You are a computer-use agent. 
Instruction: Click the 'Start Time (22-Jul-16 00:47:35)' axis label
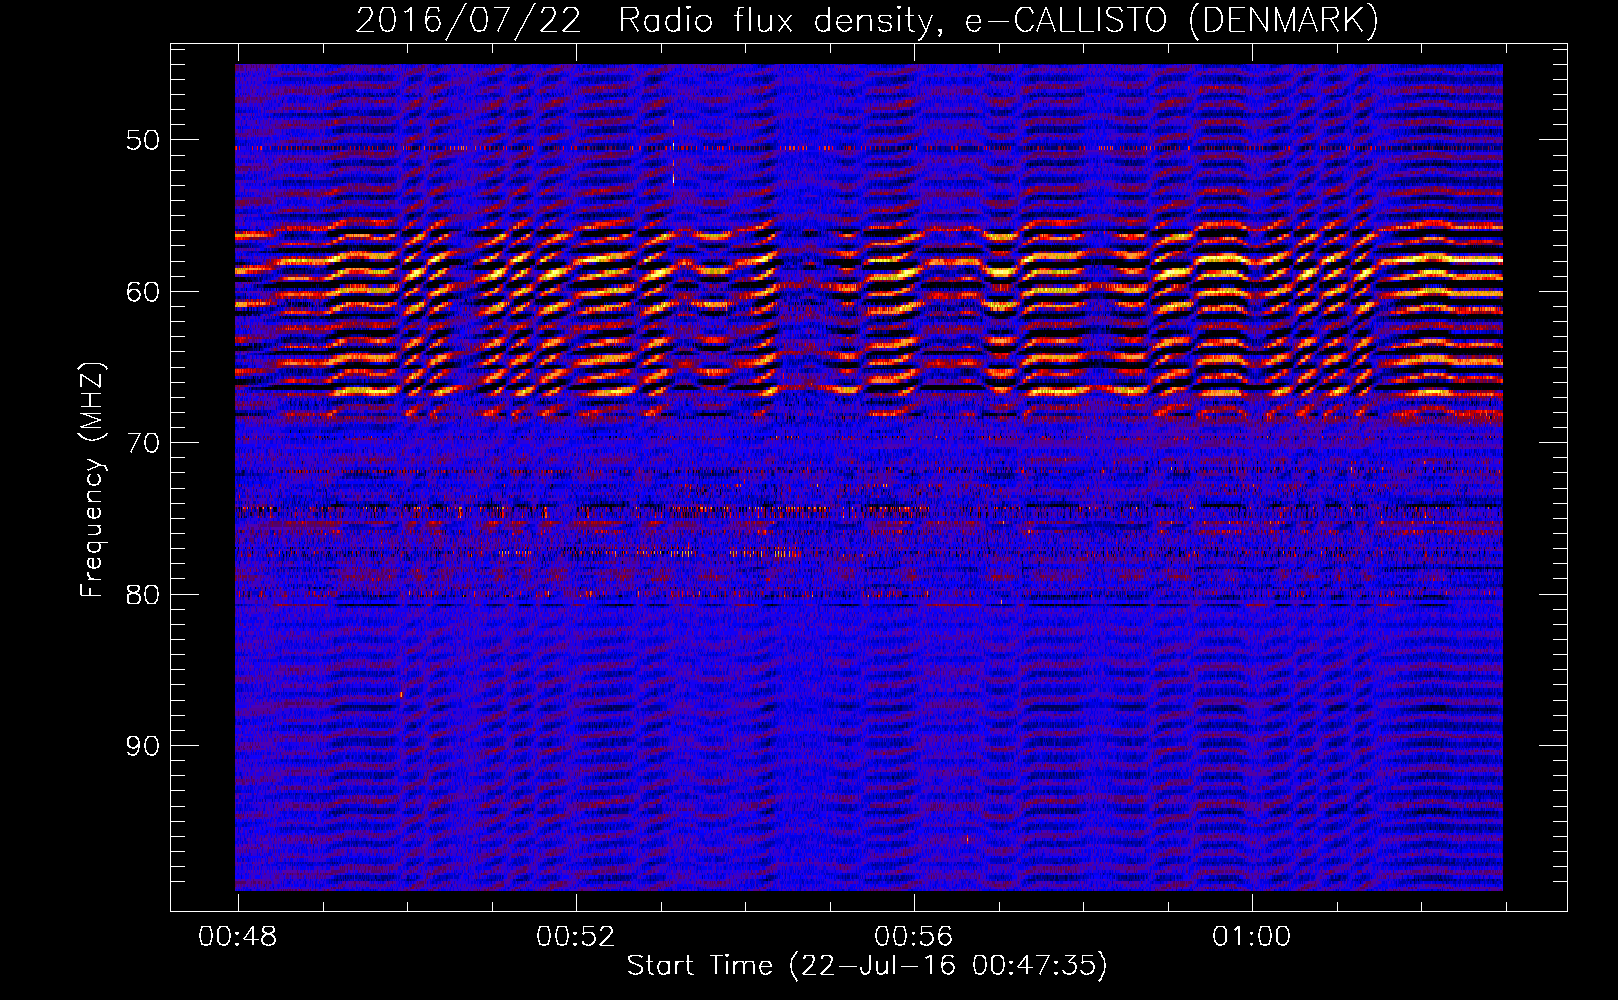point(867,965)
